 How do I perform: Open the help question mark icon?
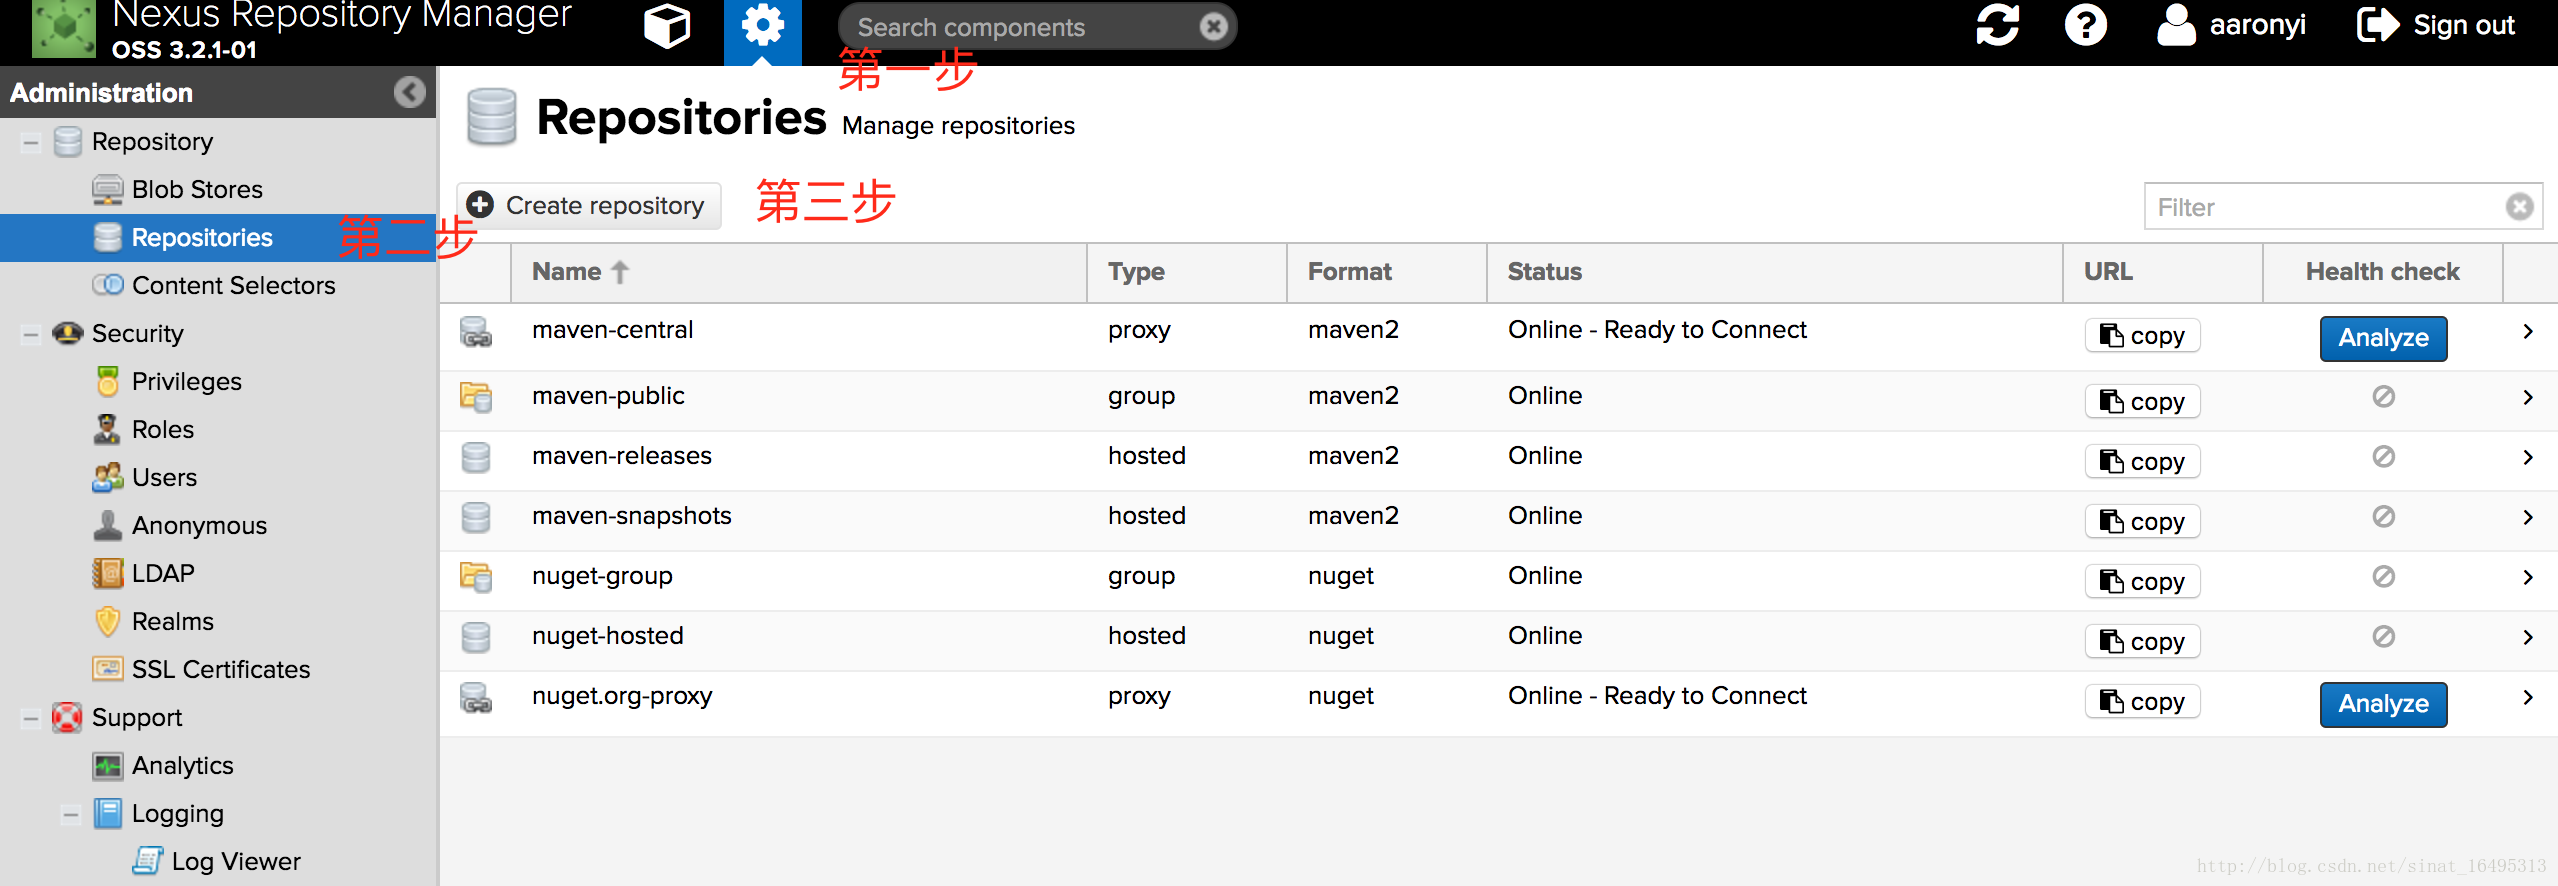pyautogui.click(x=2085, y=25)
